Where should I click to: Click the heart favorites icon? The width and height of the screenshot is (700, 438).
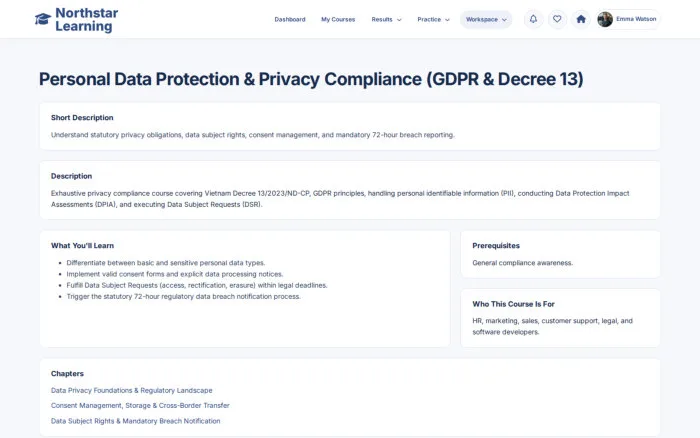tap(557, 19)
